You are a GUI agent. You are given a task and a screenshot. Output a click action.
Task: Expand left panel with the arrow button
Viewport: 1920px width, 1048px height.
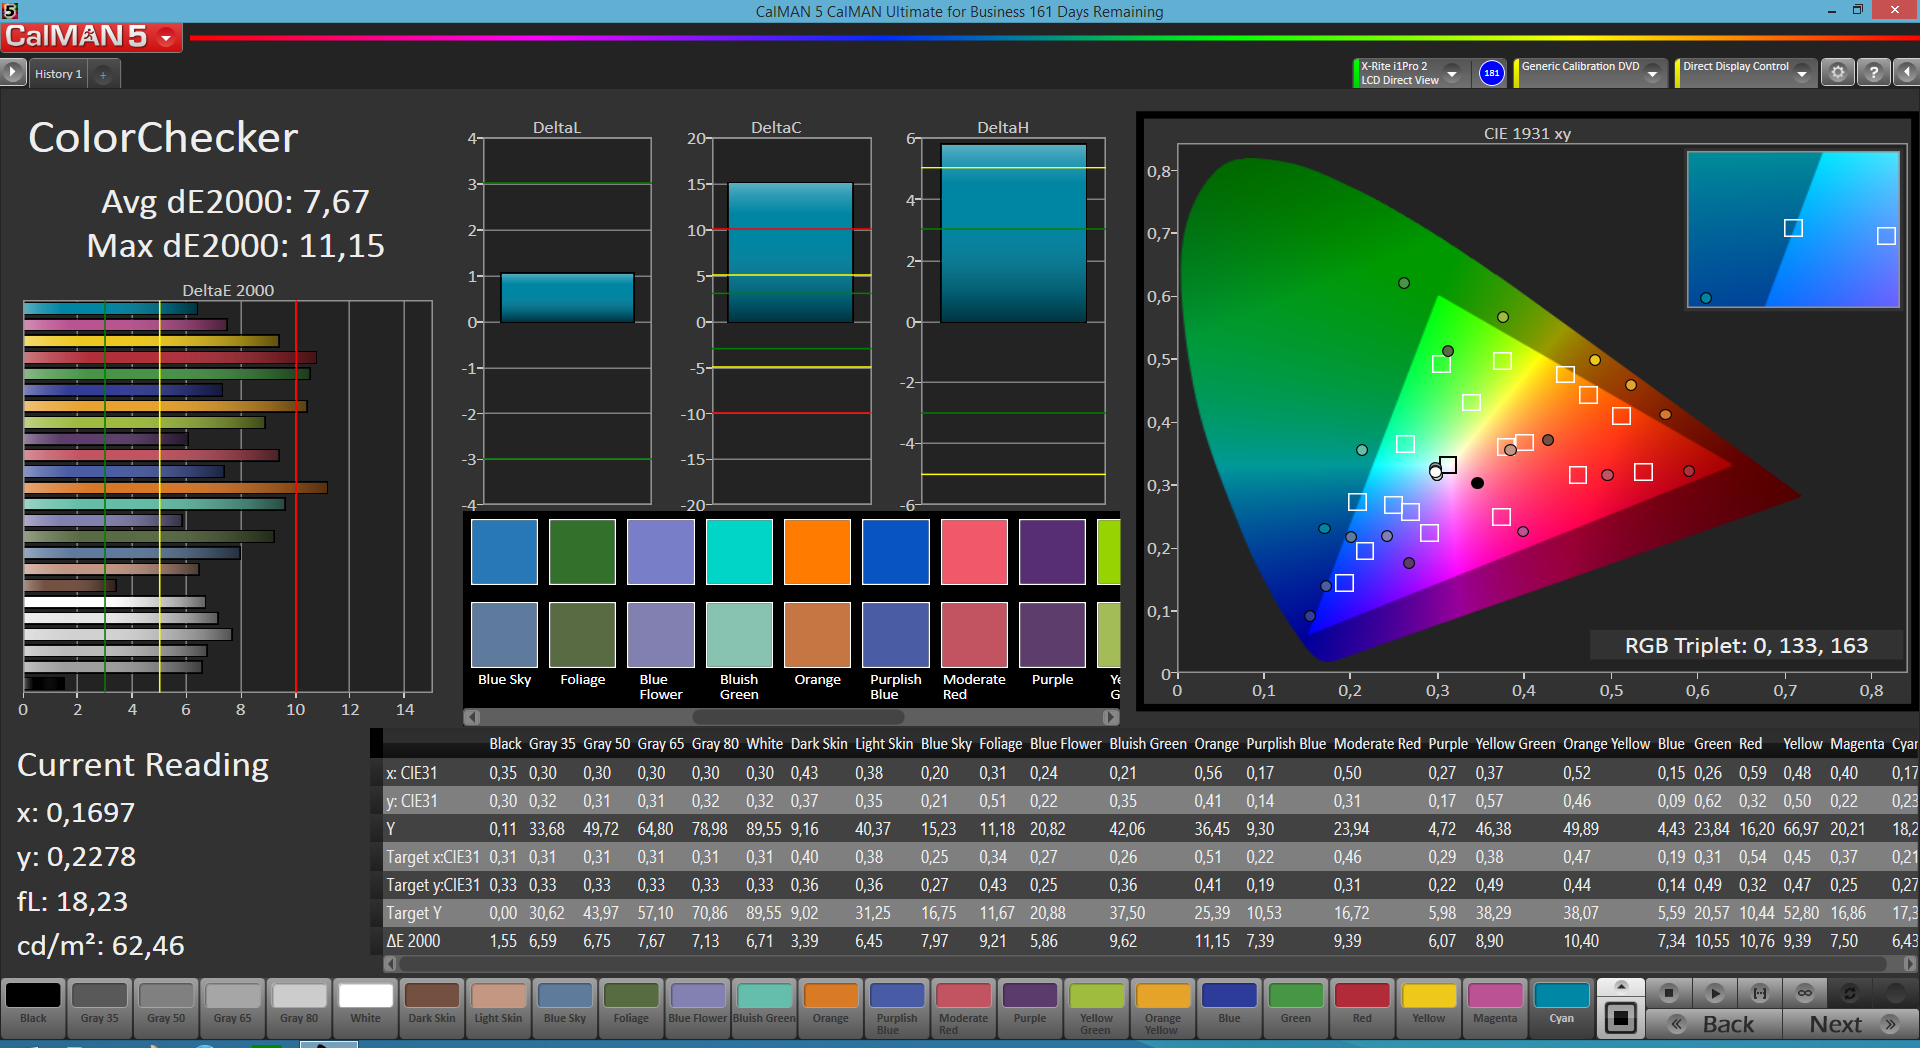[12, 73]
